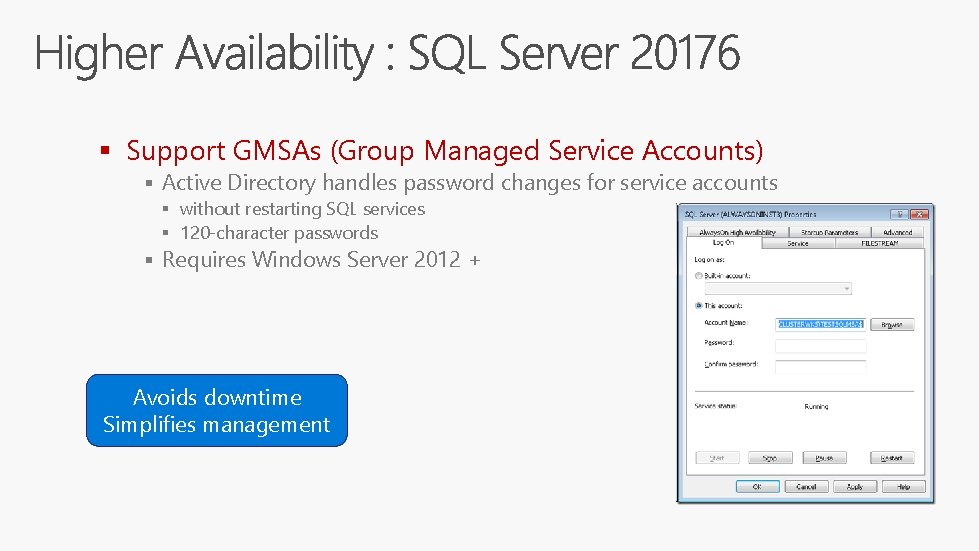Screen dimensions: 979x551
Task: Select the This account radio button
Action: tap(699, 306)
